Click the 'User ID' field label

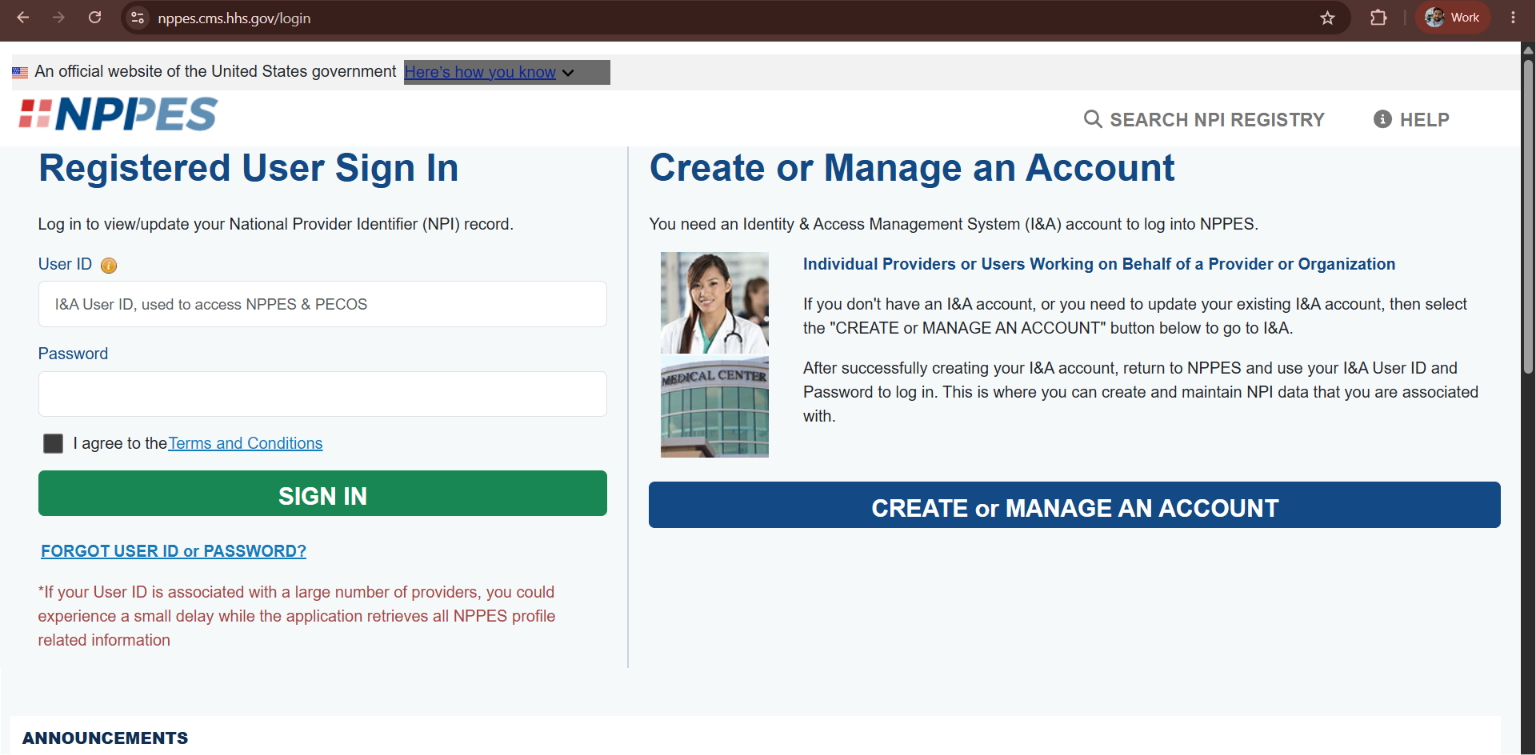click(x=65, y=264)
